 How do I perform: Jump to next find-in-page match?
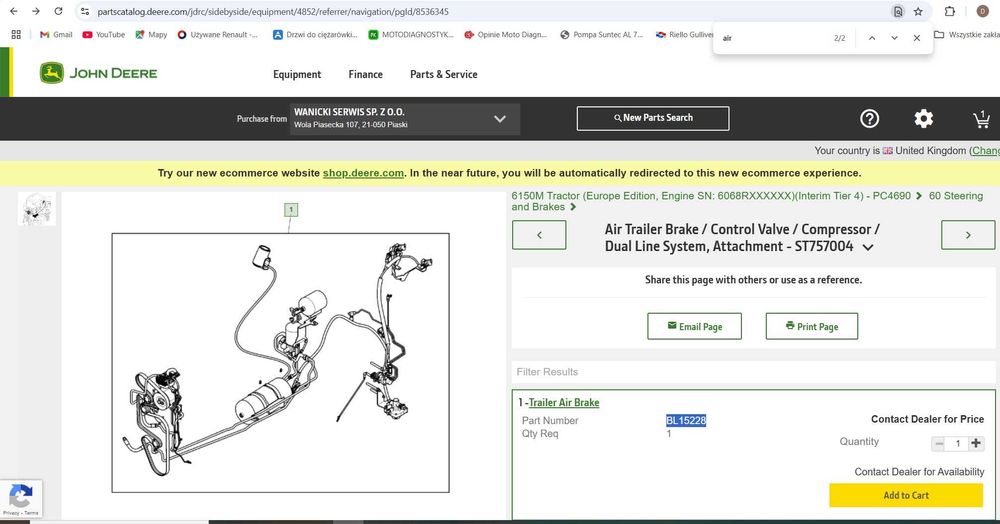pyautogui.click(x=894, y=38)
